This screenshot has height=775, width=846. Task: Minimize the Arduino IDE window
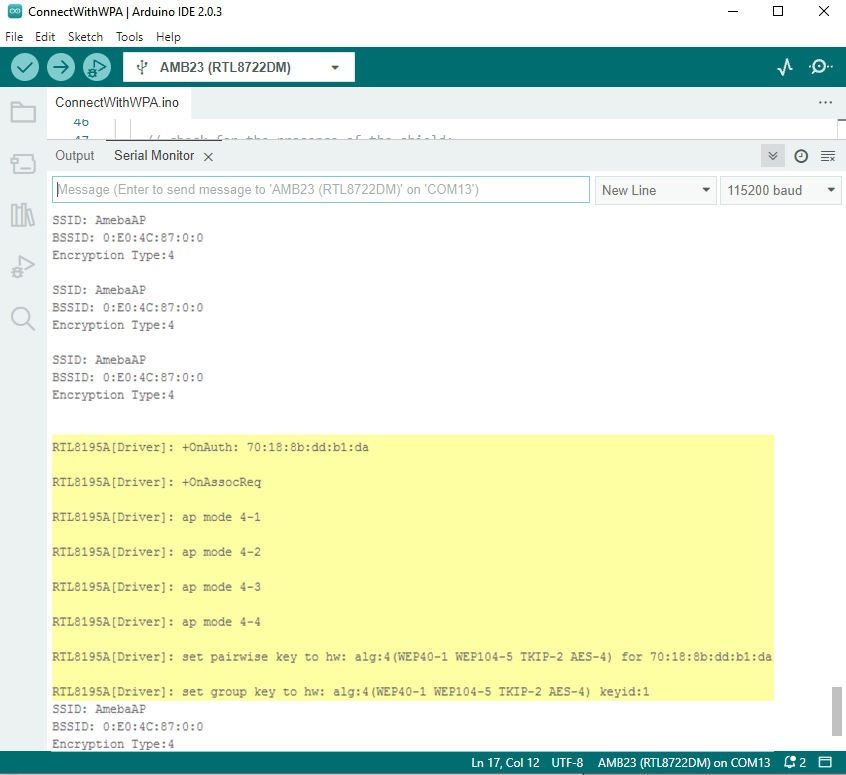pos(733,11)
